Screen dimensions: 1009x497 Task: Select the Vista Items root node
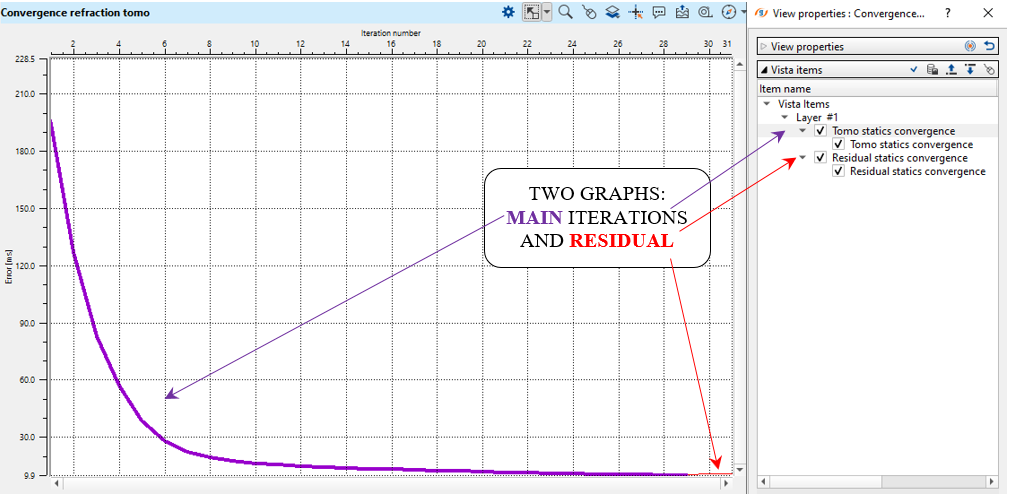coord(802,104)
